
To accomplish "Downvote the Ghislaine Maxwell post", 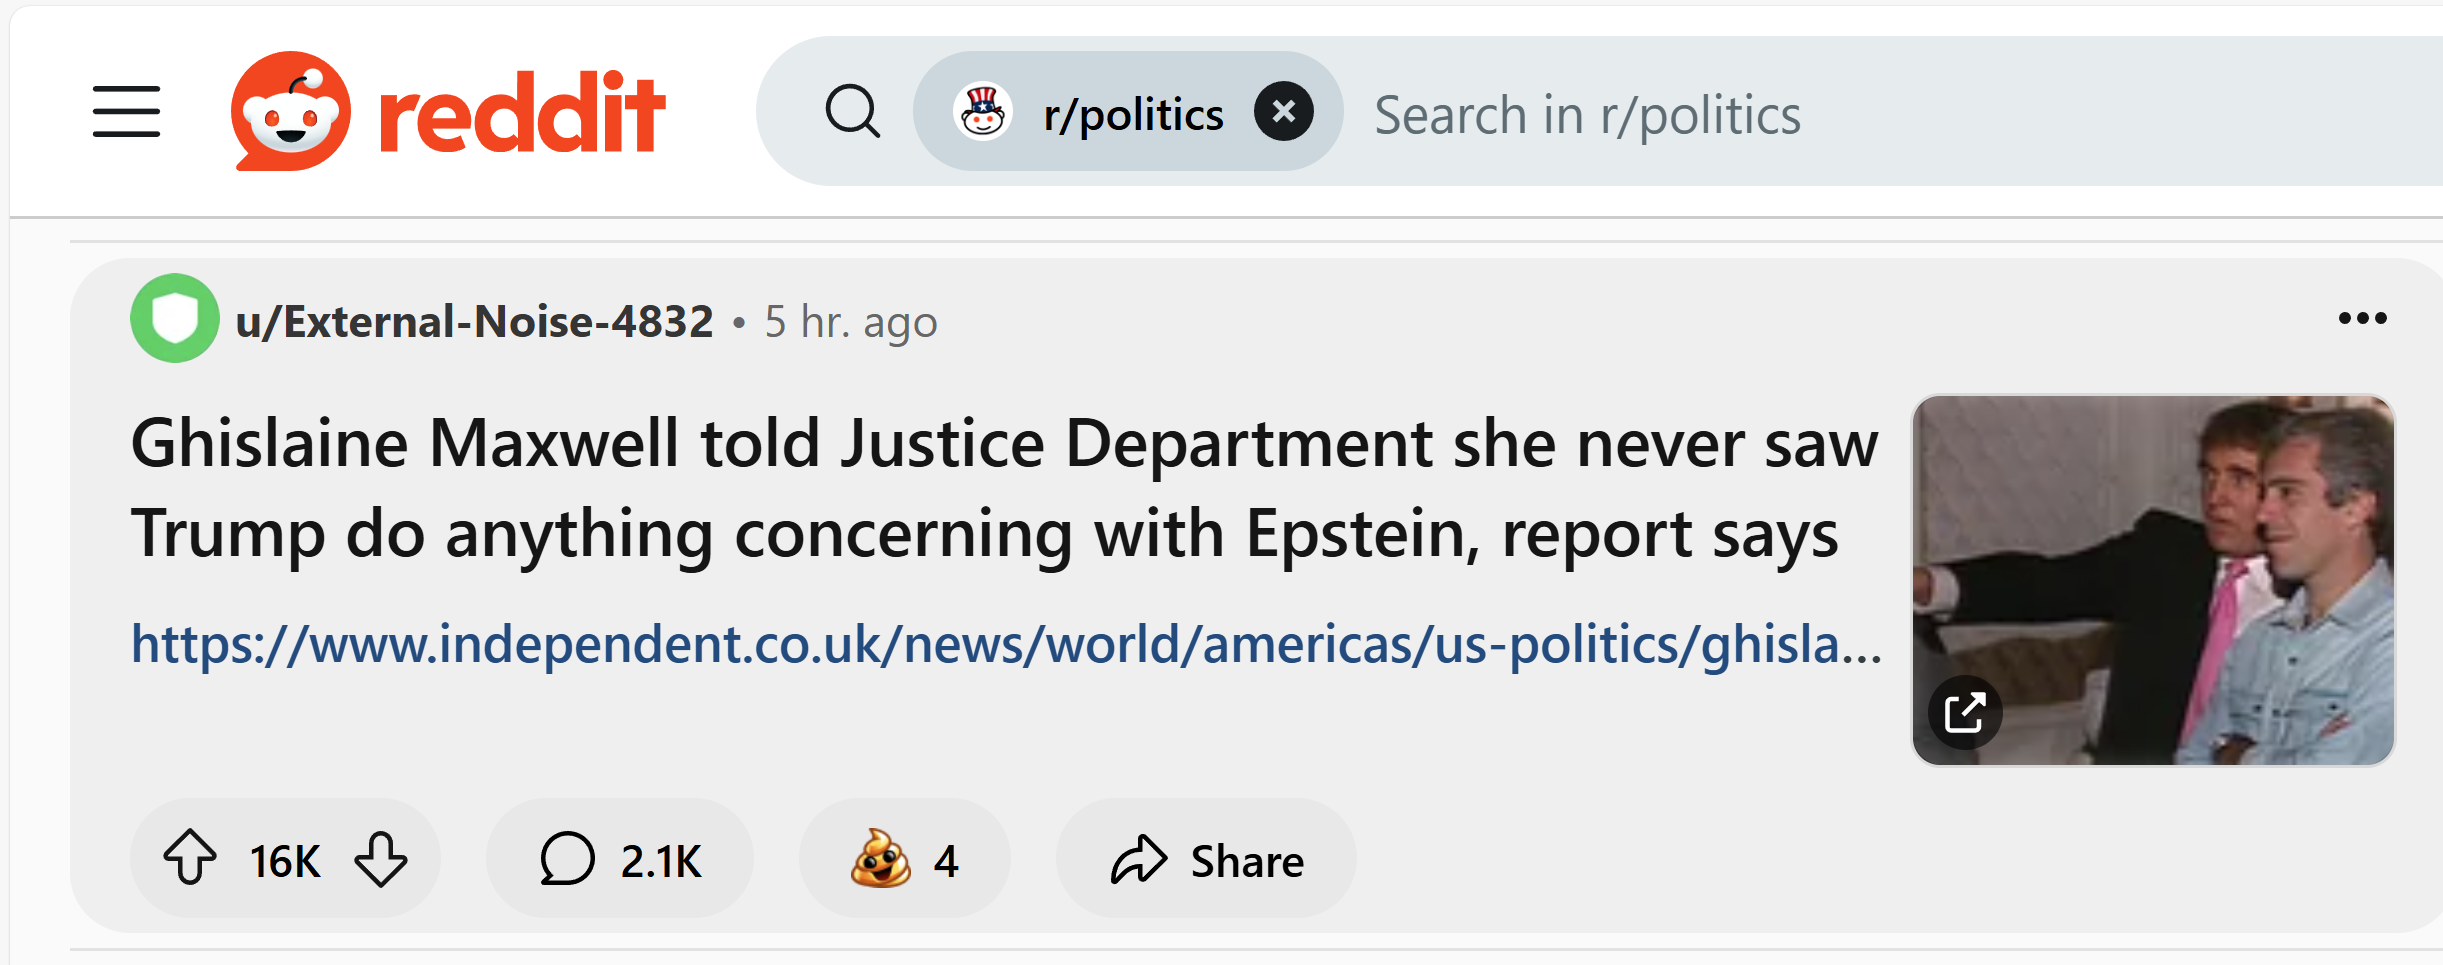I will pyautogui.click(x=381, y=859).
